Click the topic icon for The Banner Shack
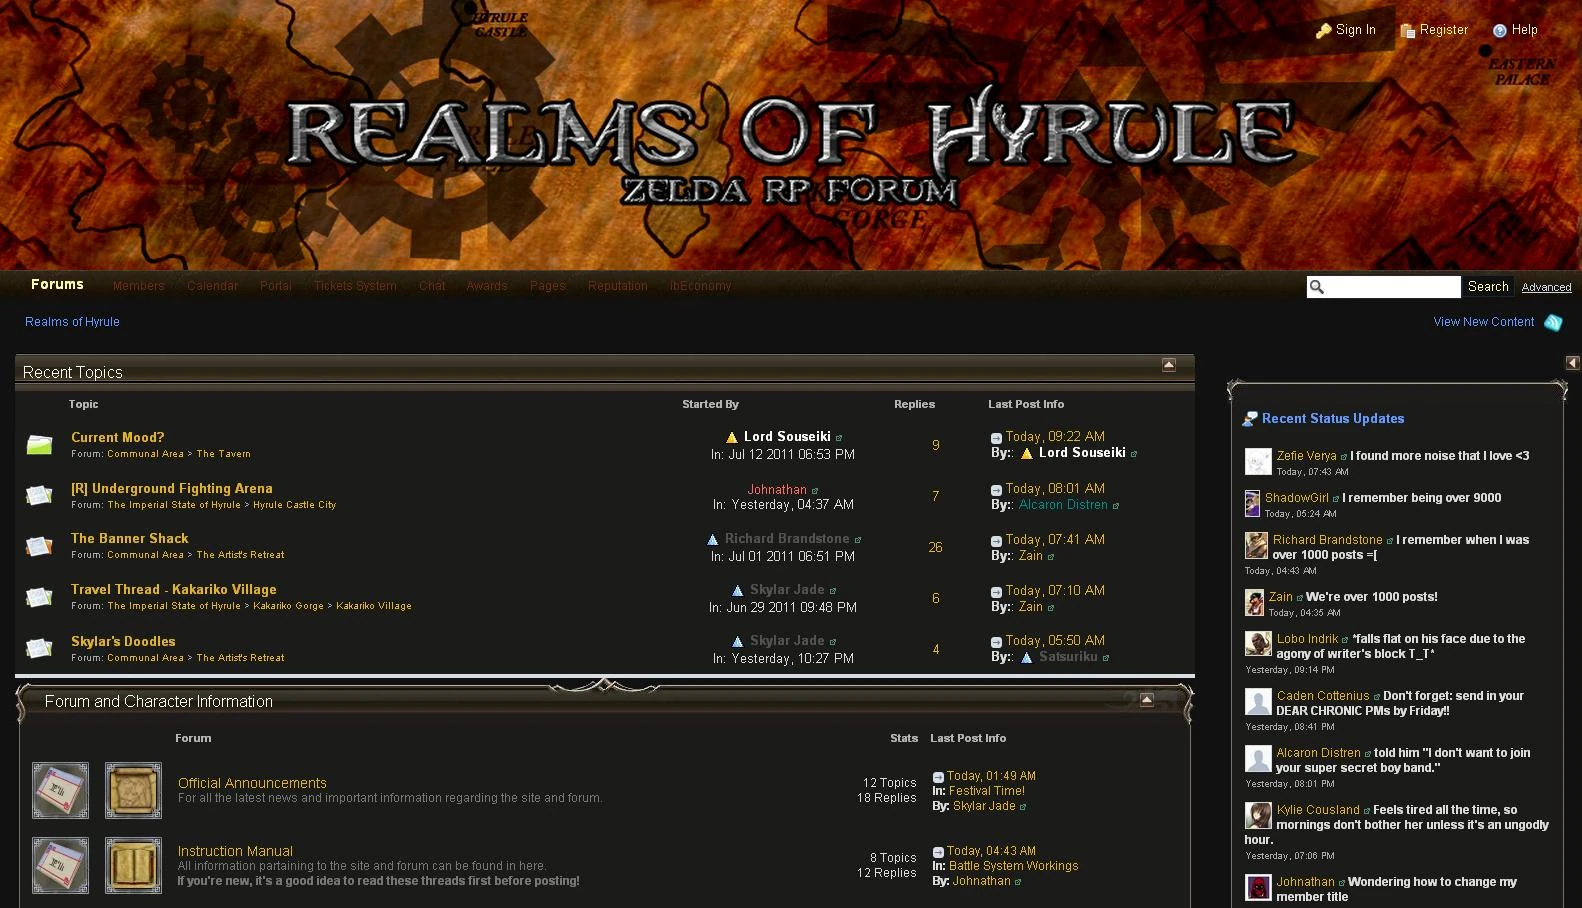Viewport: 1582px width, 908px height. pos(39,546)
